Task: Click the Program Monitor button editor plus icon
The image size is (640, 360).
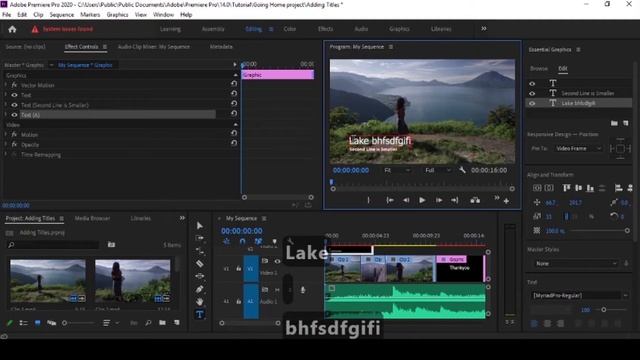Action: (506, 201)
